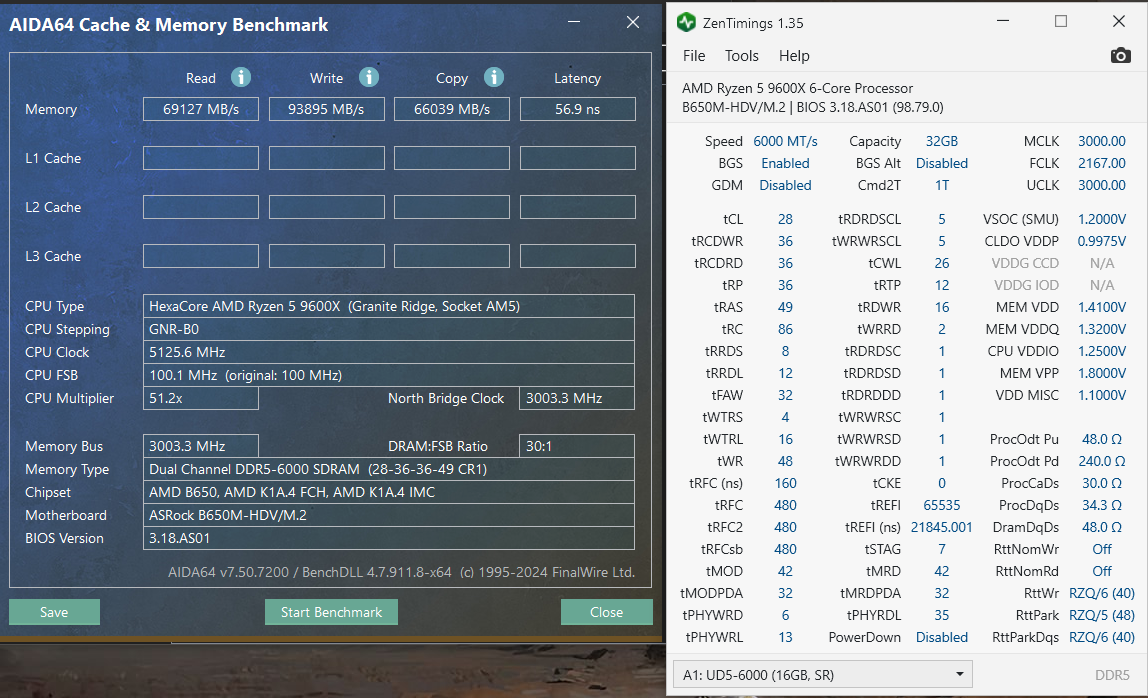This screenshot has width=1148, height=698.
Task: Click the FCLK value 2167.00
Action: click(x=1101, y=163)
